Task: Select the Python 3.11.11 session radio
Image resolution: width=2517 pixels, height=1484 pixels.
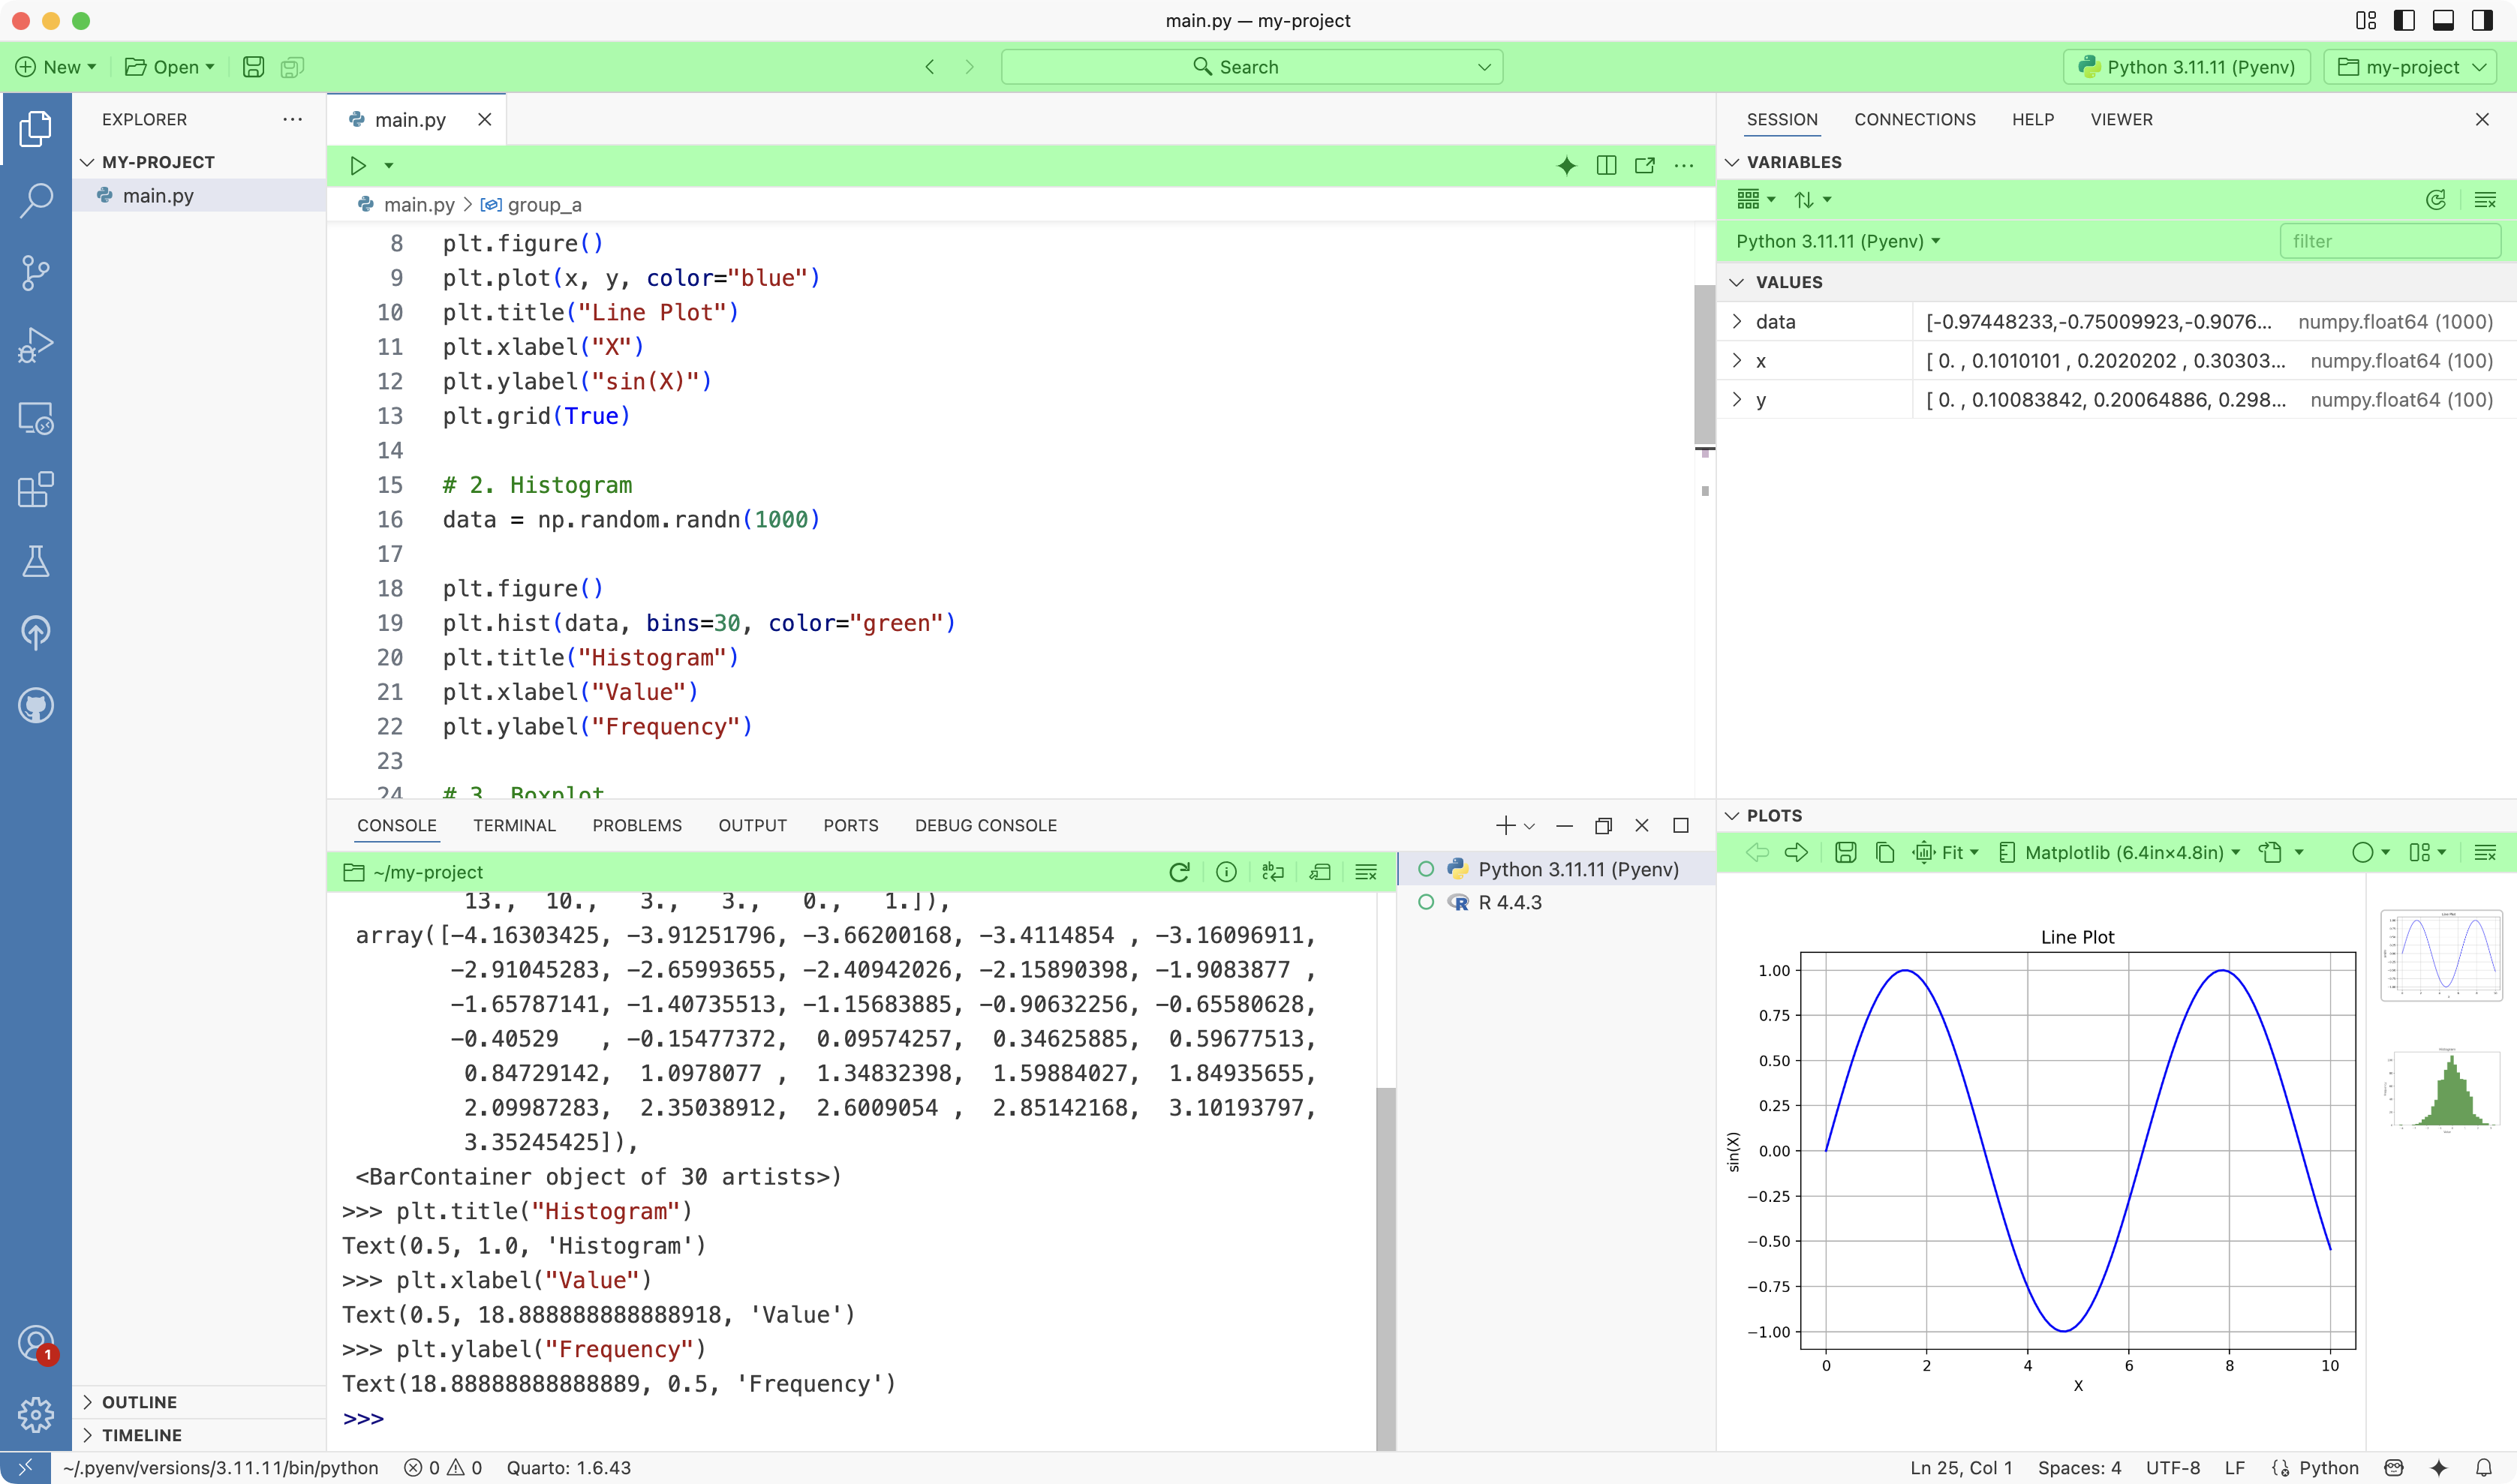Action: (x=1425, y=868)
